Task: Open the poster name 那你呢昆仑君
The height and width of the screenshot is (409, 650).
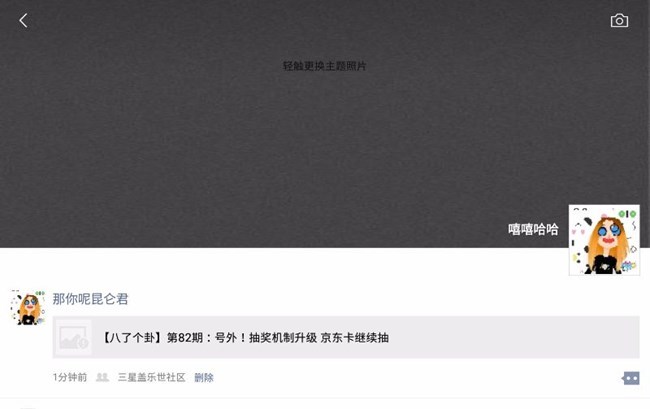Action: click(x=90, y=299)
